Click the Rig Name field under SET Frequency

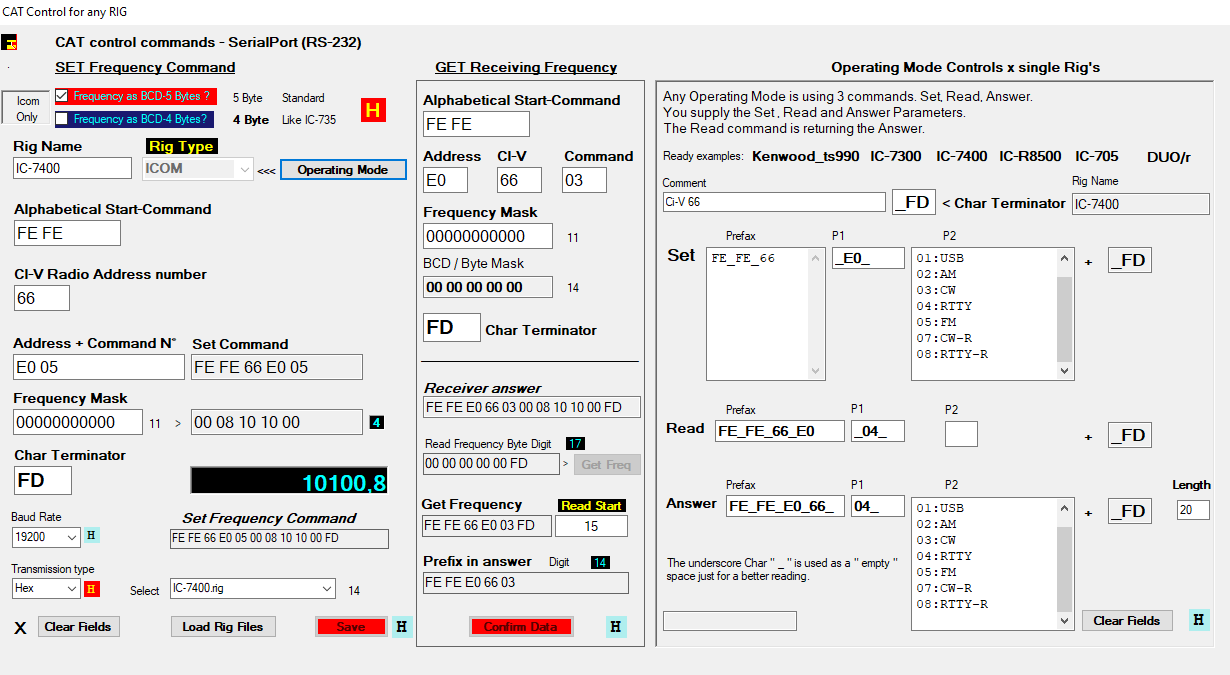coord(73,168)
